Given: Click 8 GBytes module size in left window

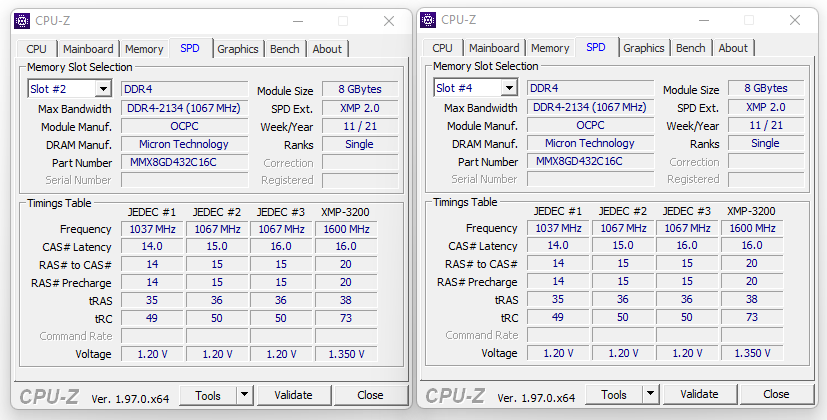Looking at the screenshot, I should (360, 89).
